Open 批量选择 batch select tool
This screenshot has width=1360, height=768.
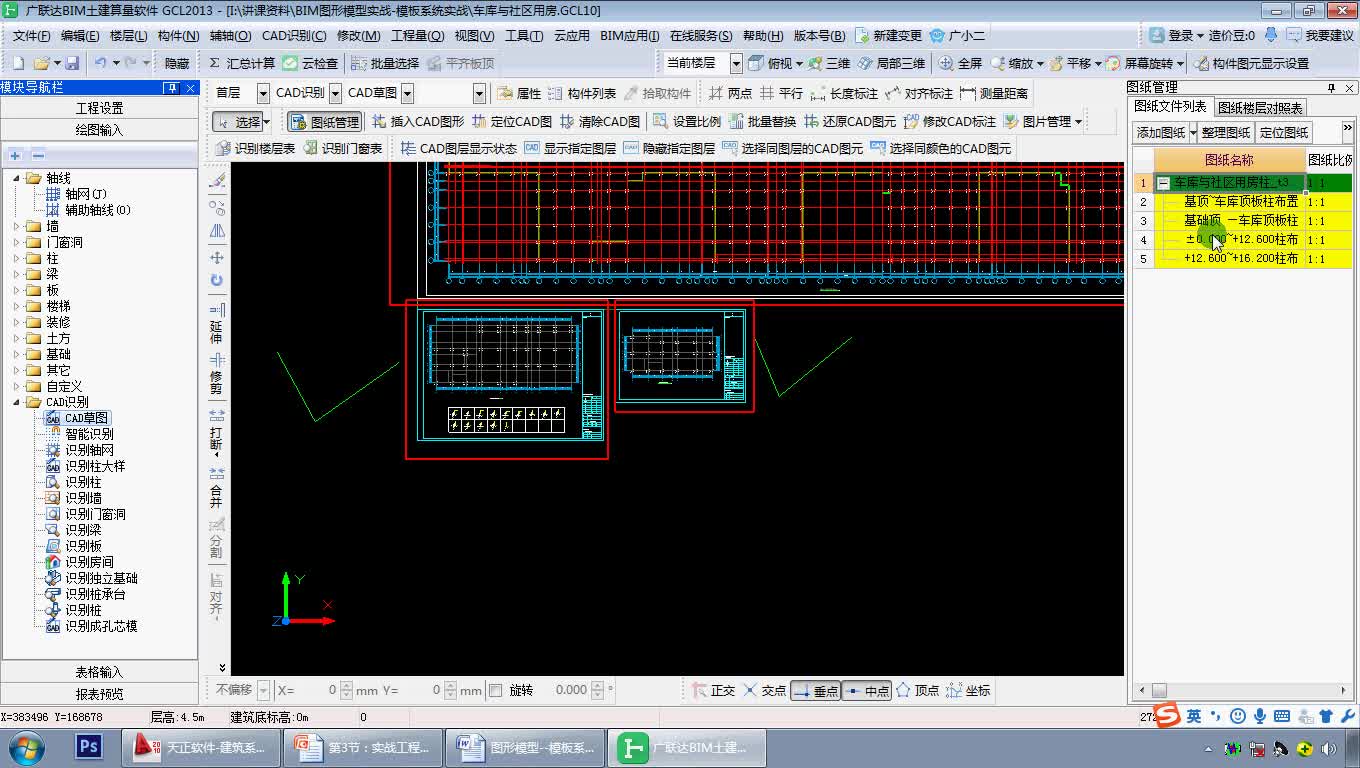[x=385, y=63]
